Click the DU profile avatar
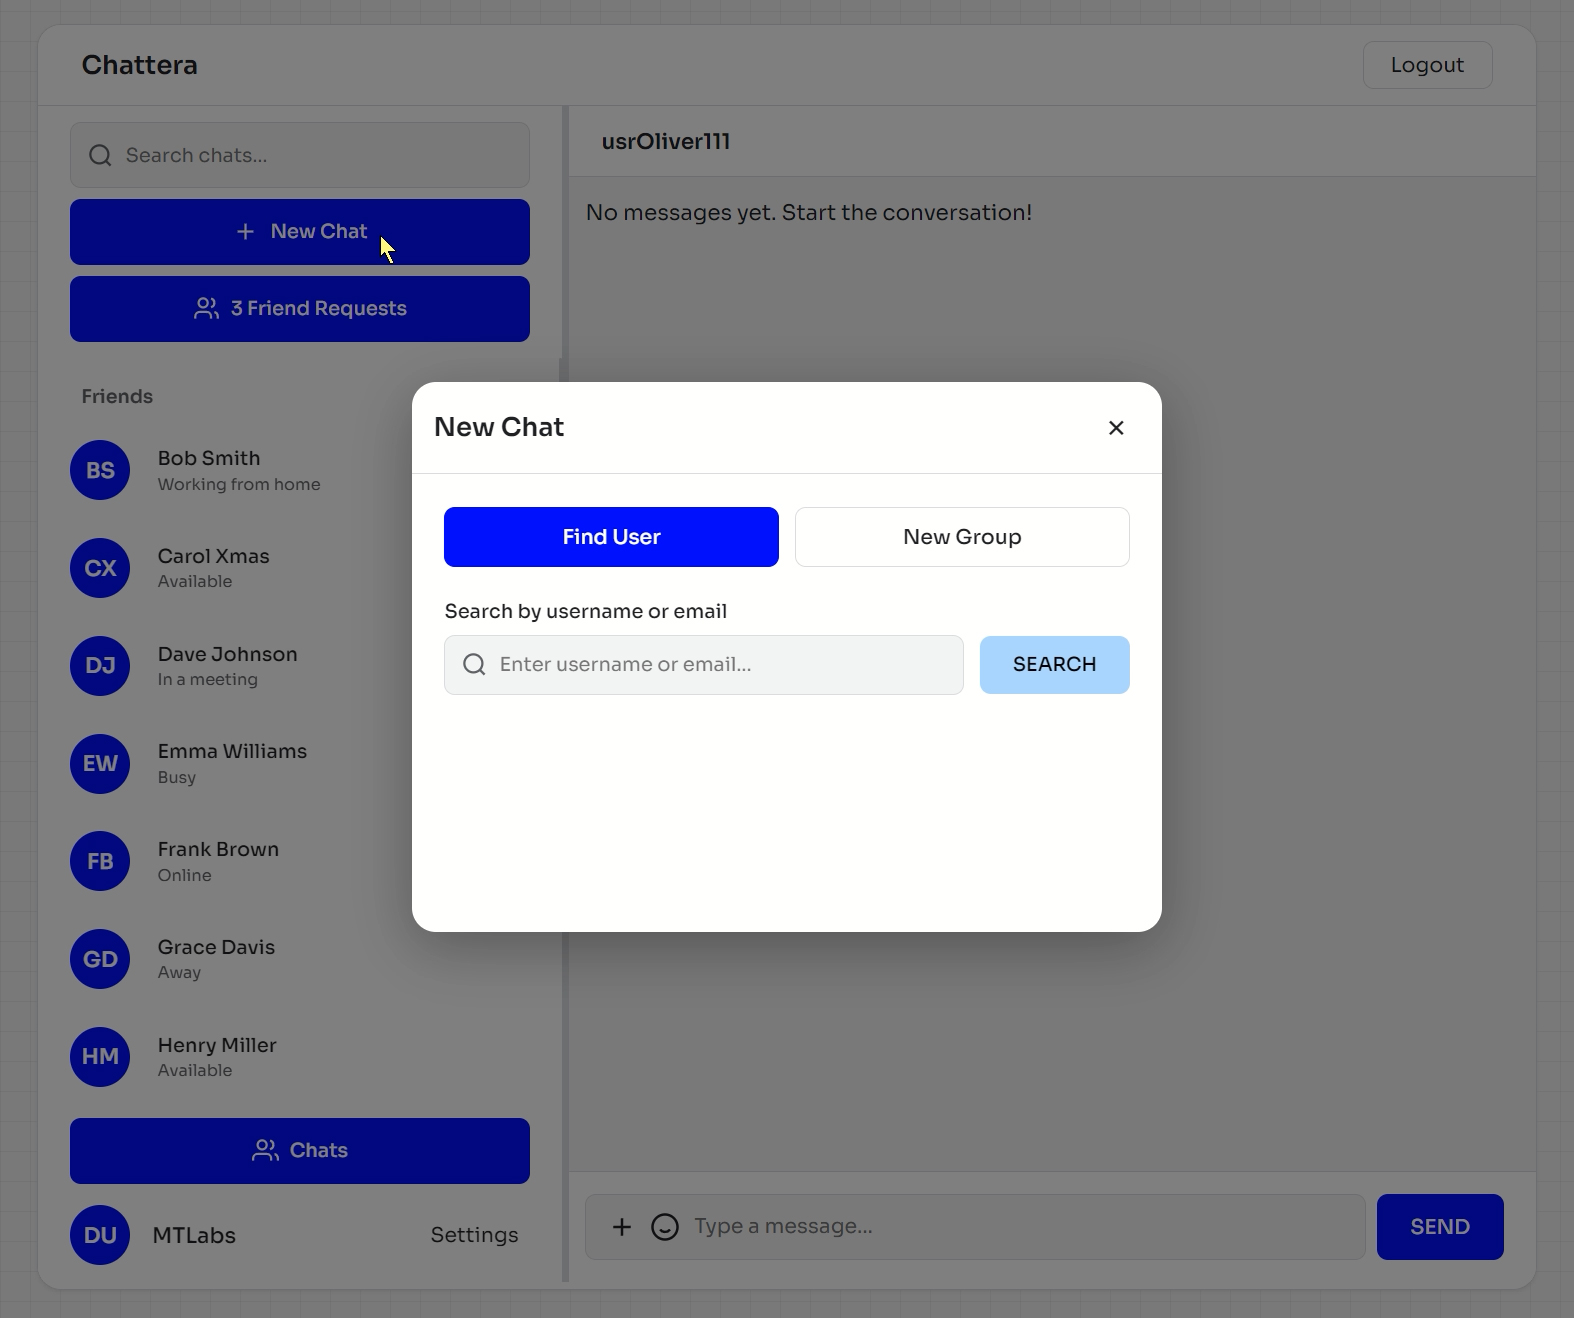Viewport: 1574px width, 1318px height. 100,1235
